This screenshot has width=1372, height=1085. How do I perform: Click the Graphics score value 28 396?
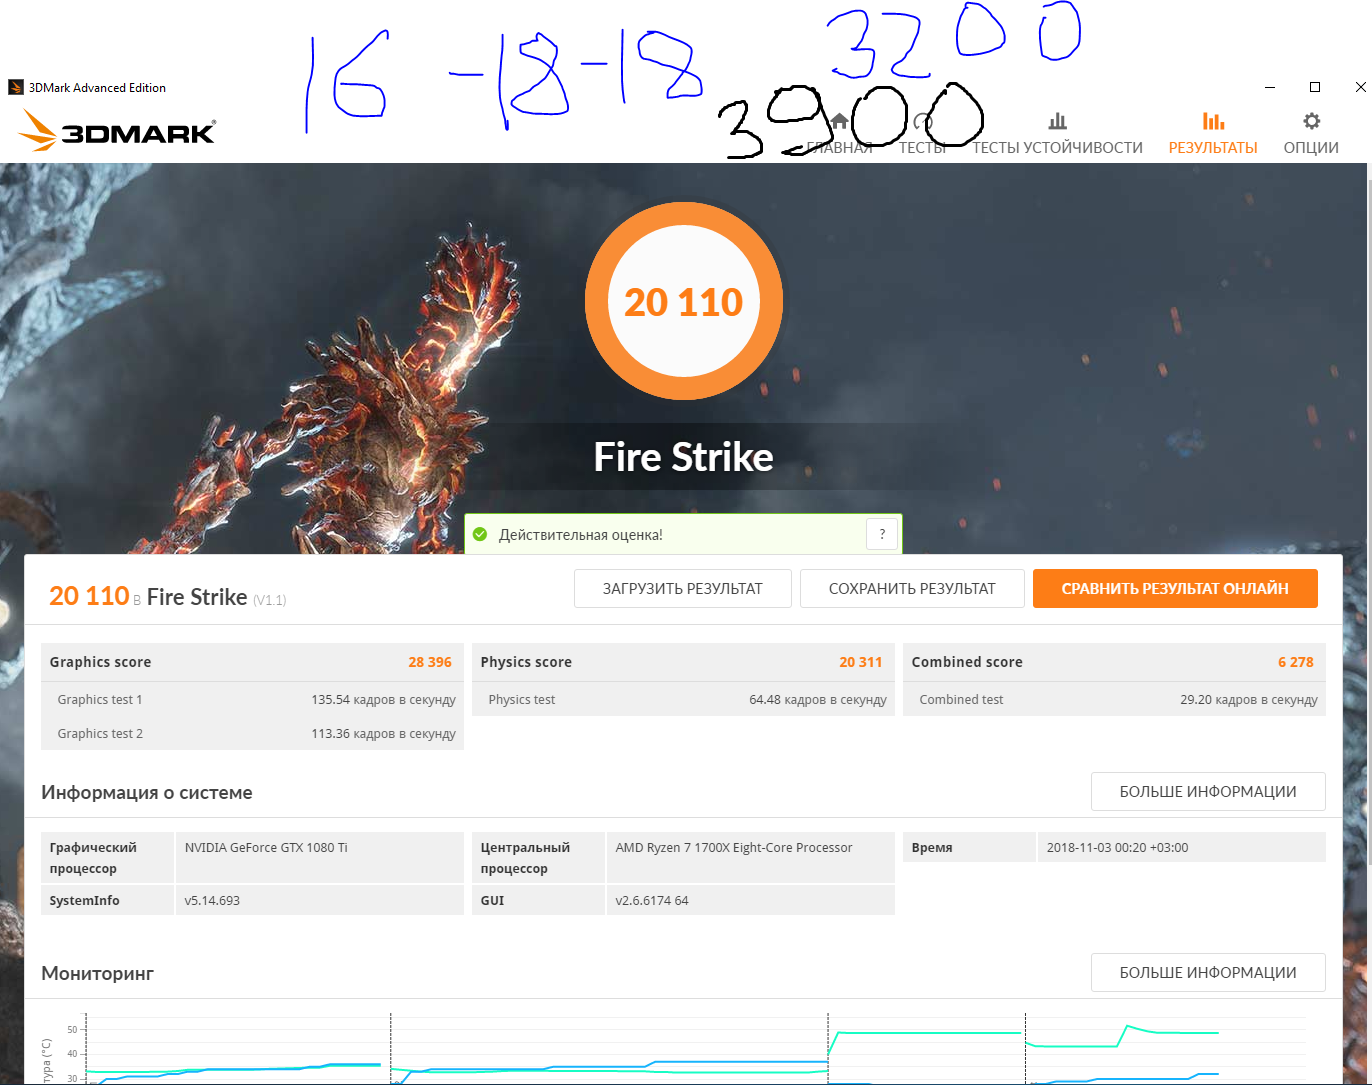pyautogui.click(x=430, y=662)
